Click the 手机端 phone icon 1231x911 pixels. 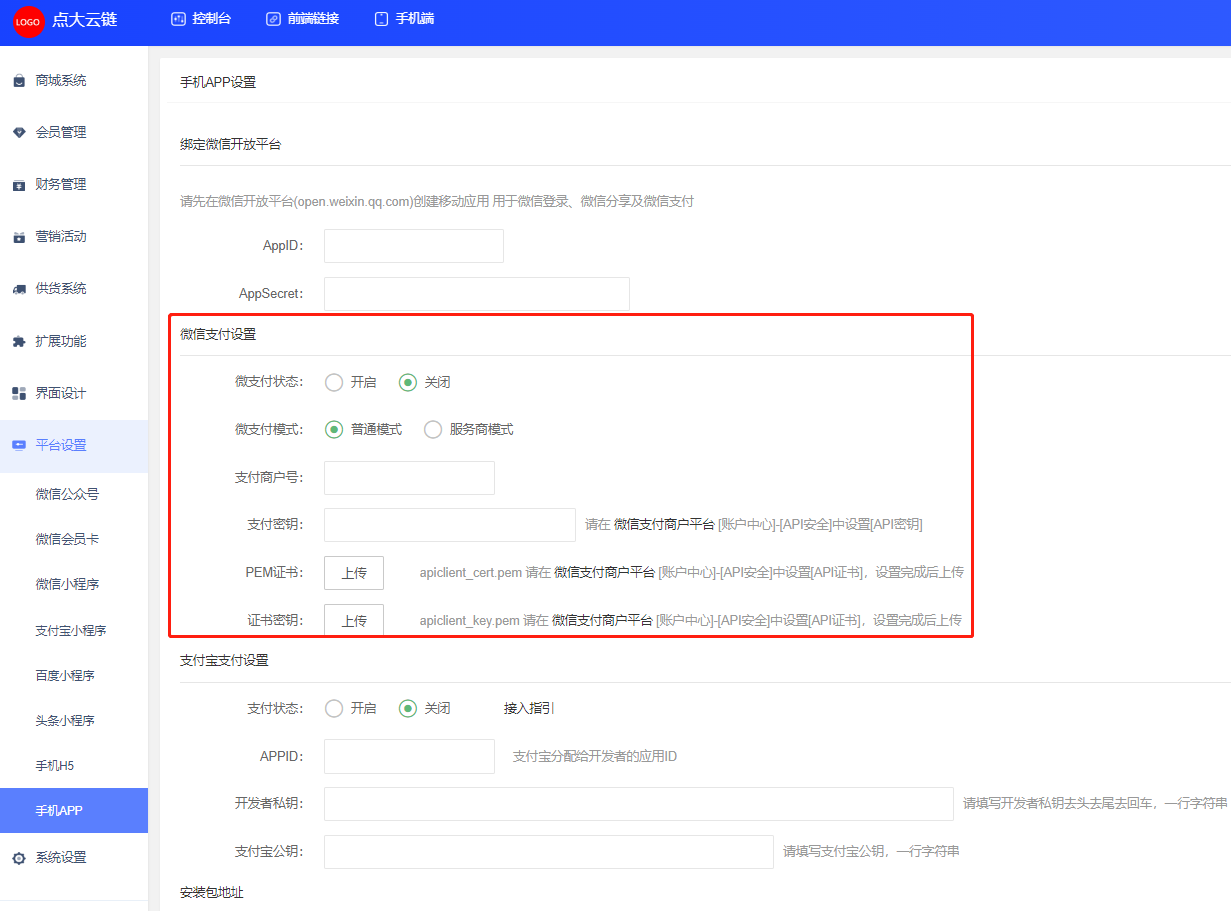(x=381, y=19)
